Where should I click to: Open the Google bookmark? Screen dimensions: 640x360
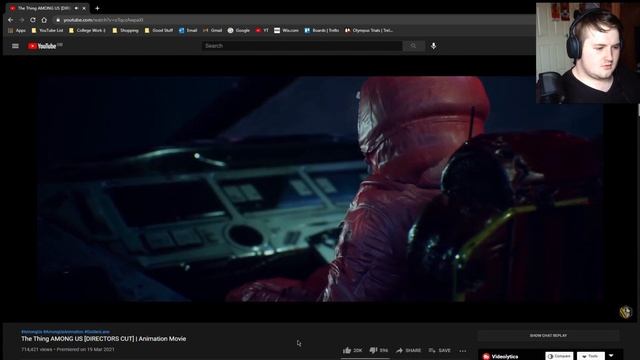(239, 30)
